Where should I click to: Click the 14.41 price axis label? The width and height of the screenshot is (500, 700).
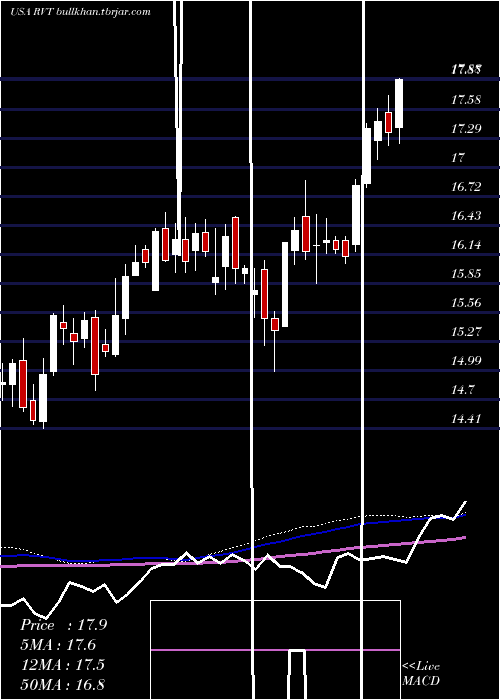click(466, 419)
